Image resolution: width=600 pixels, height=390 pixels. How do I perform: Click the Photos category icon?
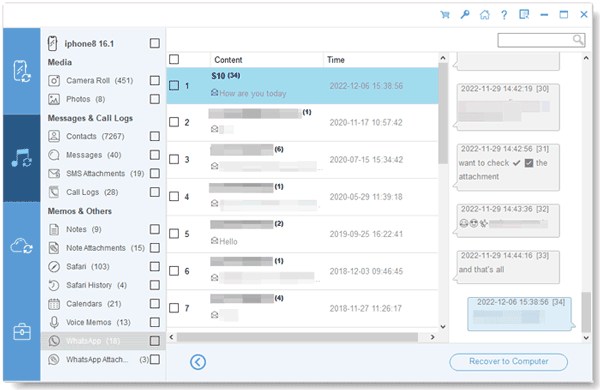(54, 100)
